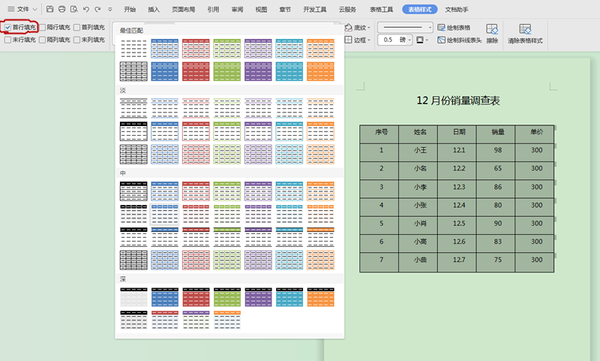Click the border color pen icon

(420, 40)
